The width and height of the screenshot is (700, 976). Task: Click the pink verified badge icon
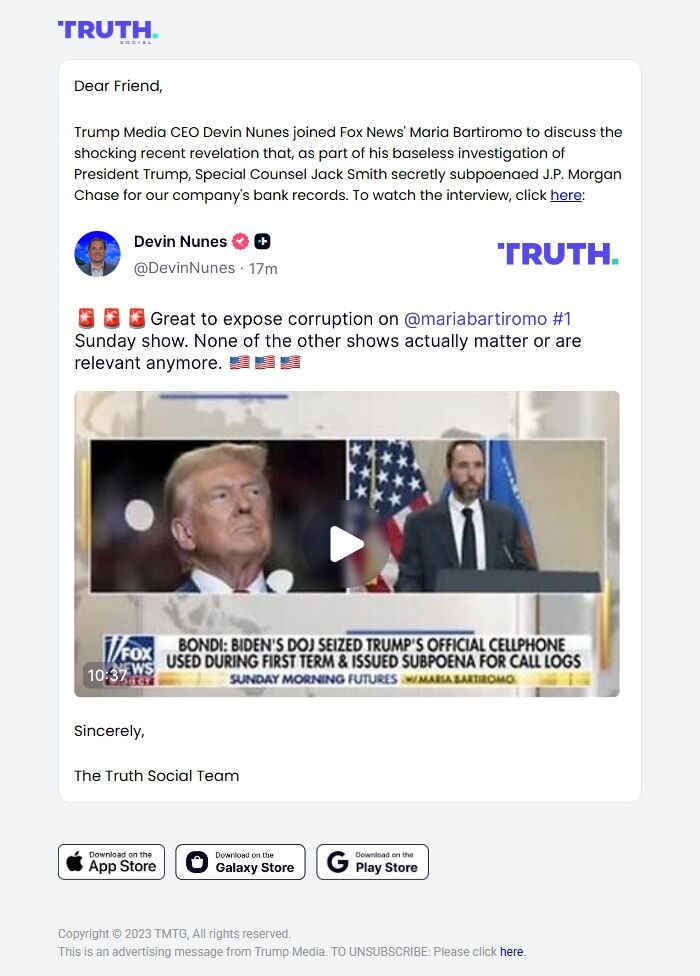click(x=240, y=242)
